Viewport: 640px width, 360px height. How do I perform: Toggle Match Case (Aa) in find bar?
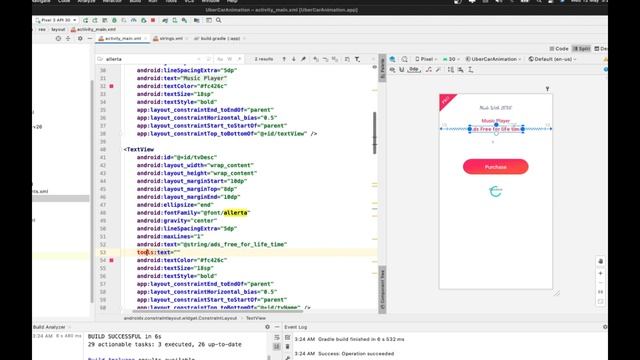[x=220, y=59]
